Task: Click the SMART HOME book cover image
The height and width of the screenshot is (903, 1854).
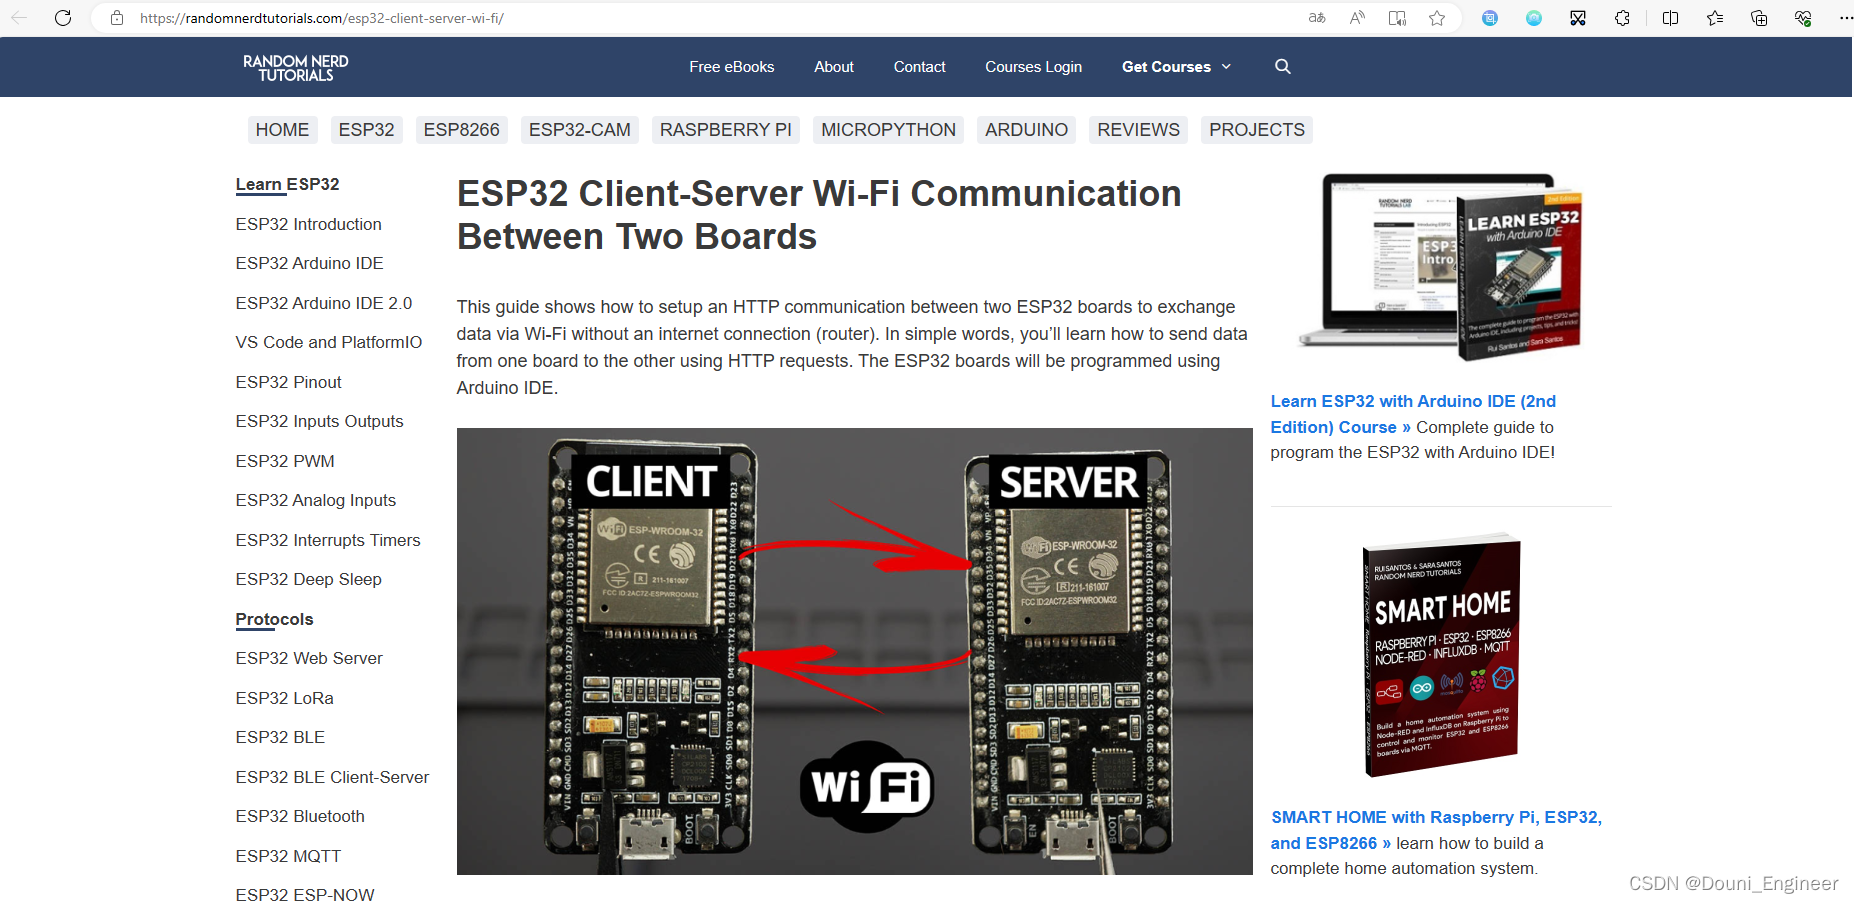Action: pyautogui.click(x=1441, y=655)
